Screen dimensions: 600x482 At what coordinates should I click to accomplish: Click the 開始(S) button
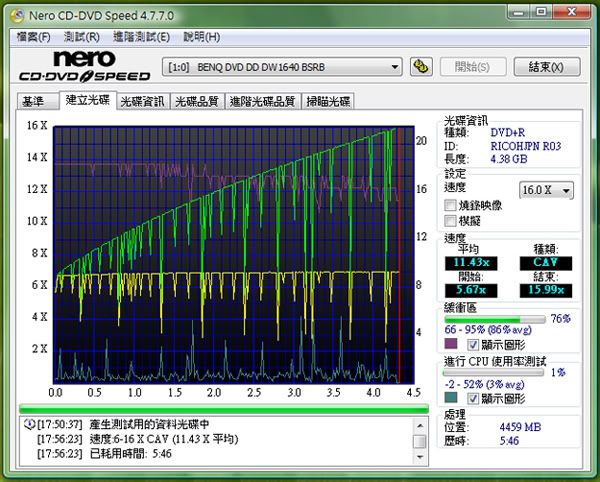(473, 67)
